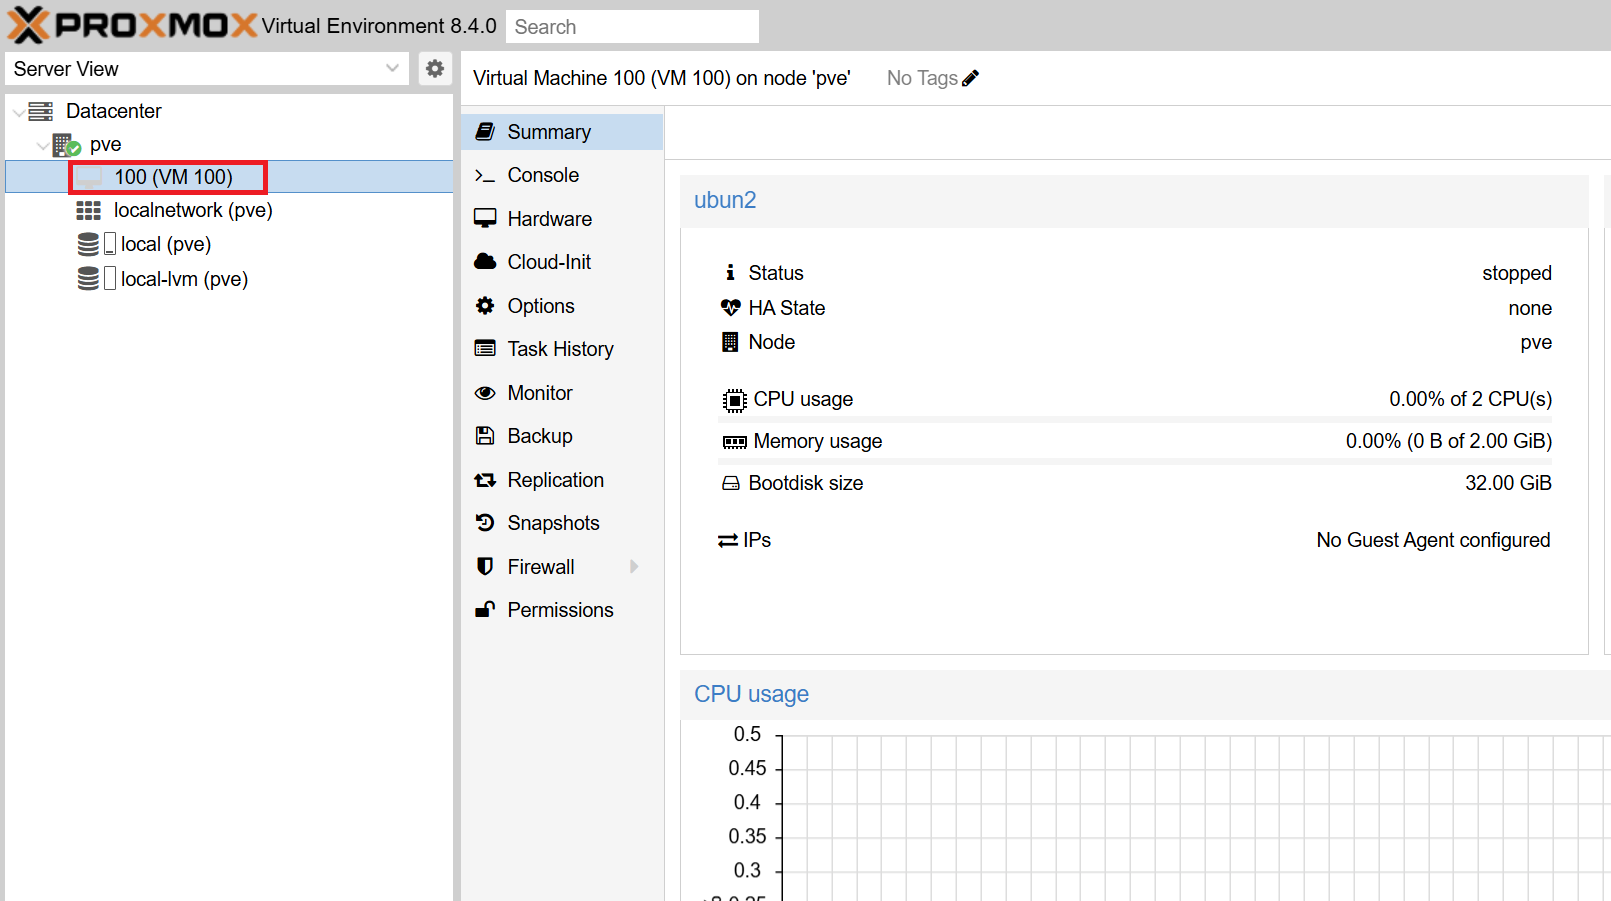The height and width of the screenshot is (901, 1611).
Task: Collapse the Datacenter tree node
Action: point(19,112)
